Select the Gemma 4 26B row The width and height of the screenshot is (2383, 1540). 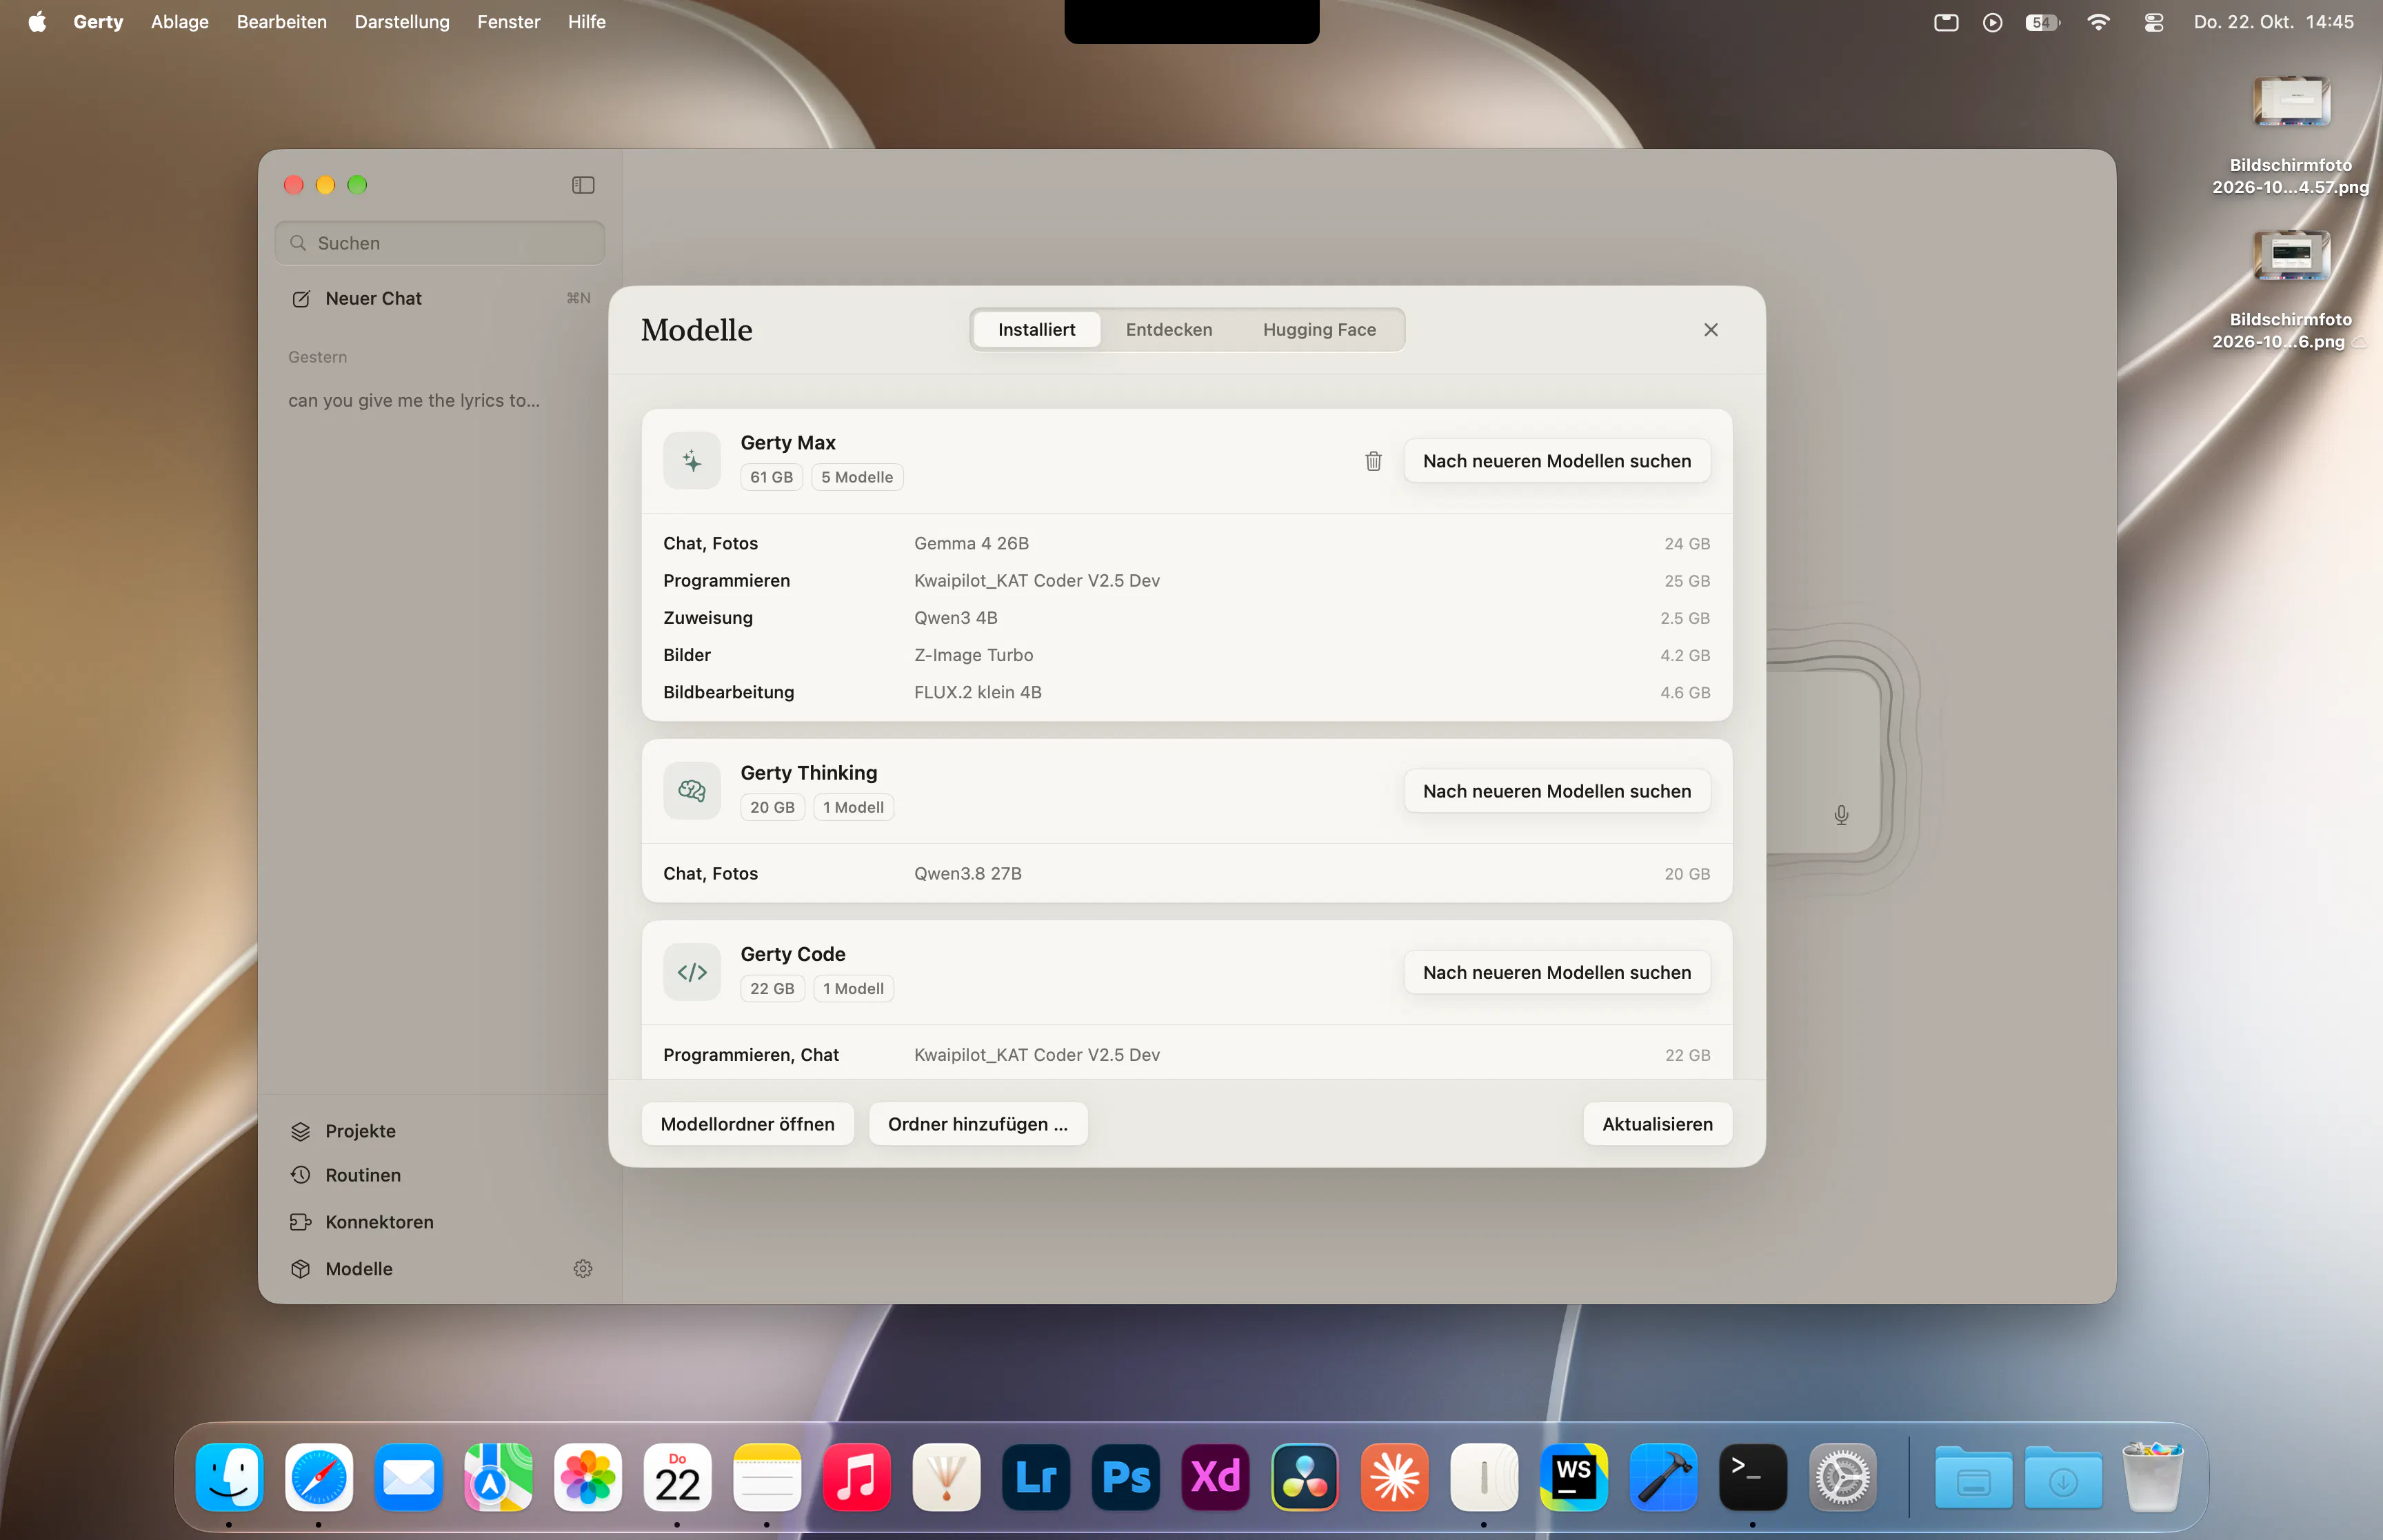(x=1186, y=543)
